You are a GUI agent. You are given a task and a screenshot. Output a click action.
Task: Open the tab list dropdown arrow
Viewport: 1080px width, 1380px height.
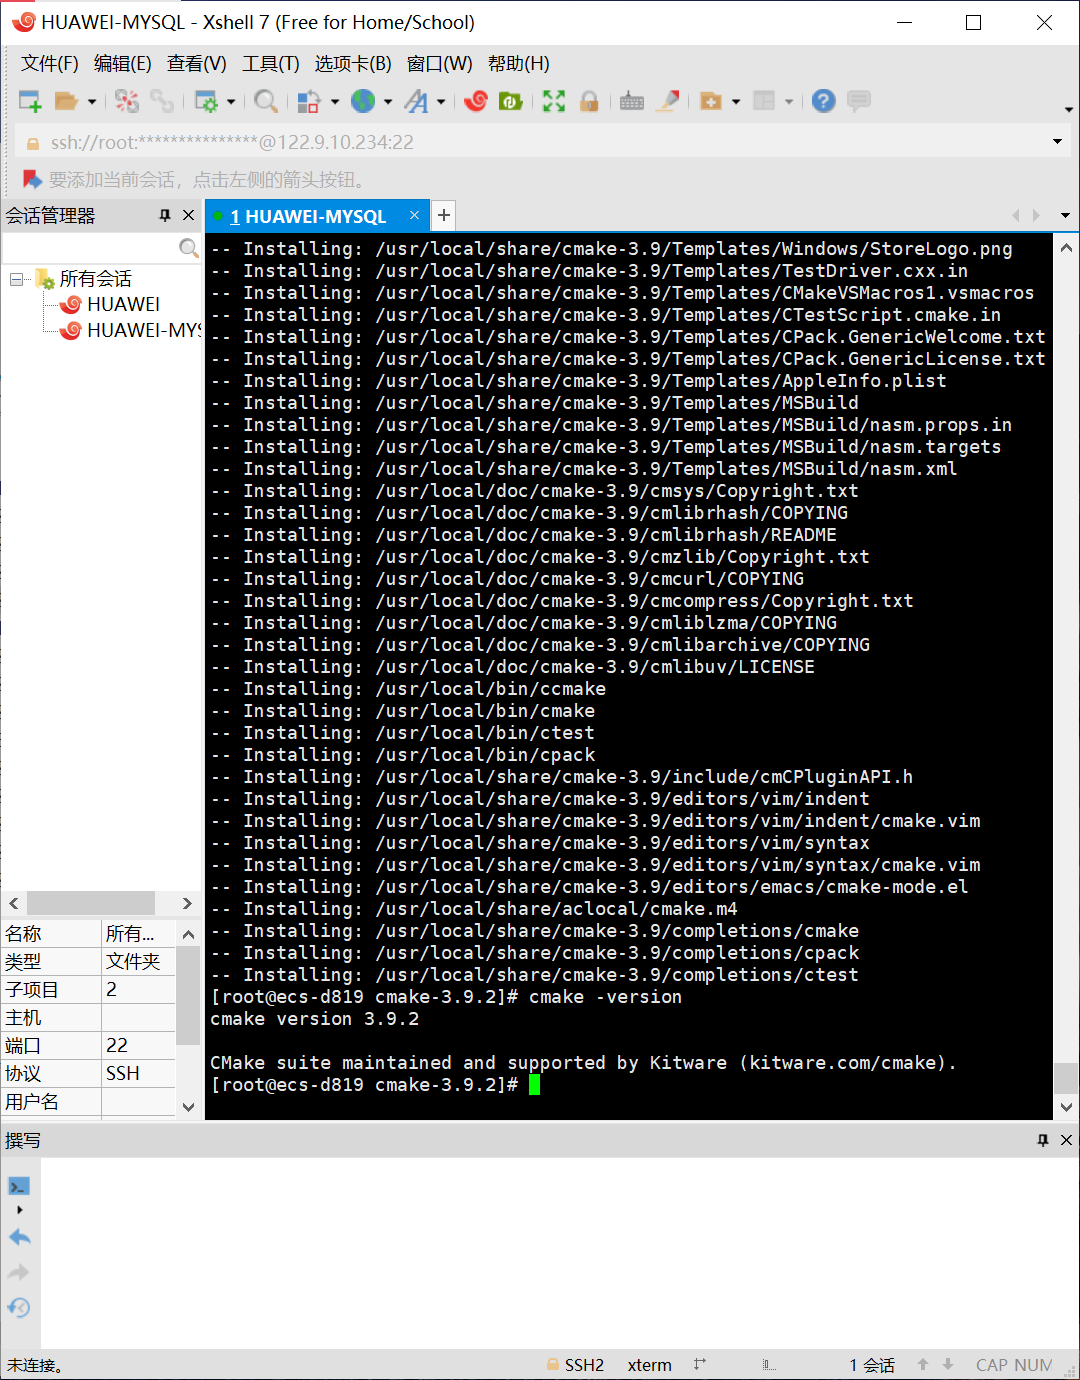click(x=1065, y=215)
